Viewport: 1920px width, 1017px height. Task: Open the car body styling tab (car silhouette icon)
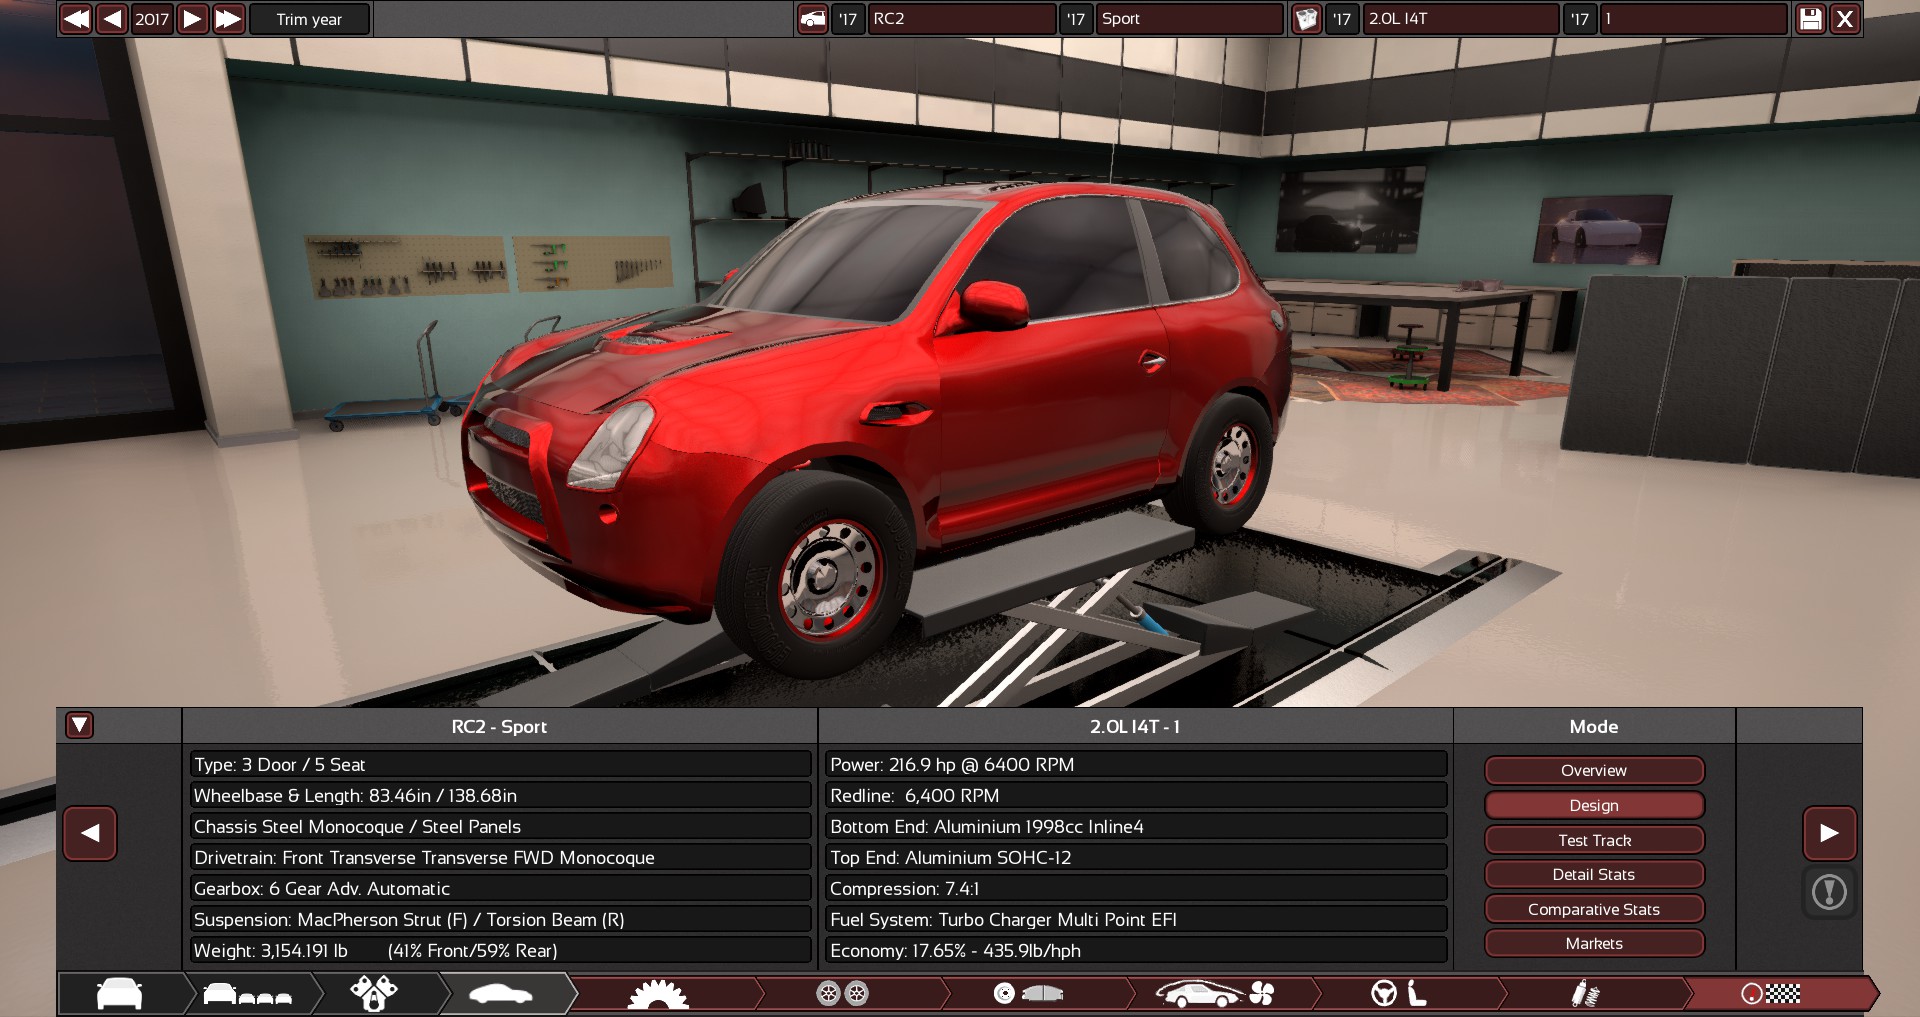pyautogui.click(x=501, y=994)
